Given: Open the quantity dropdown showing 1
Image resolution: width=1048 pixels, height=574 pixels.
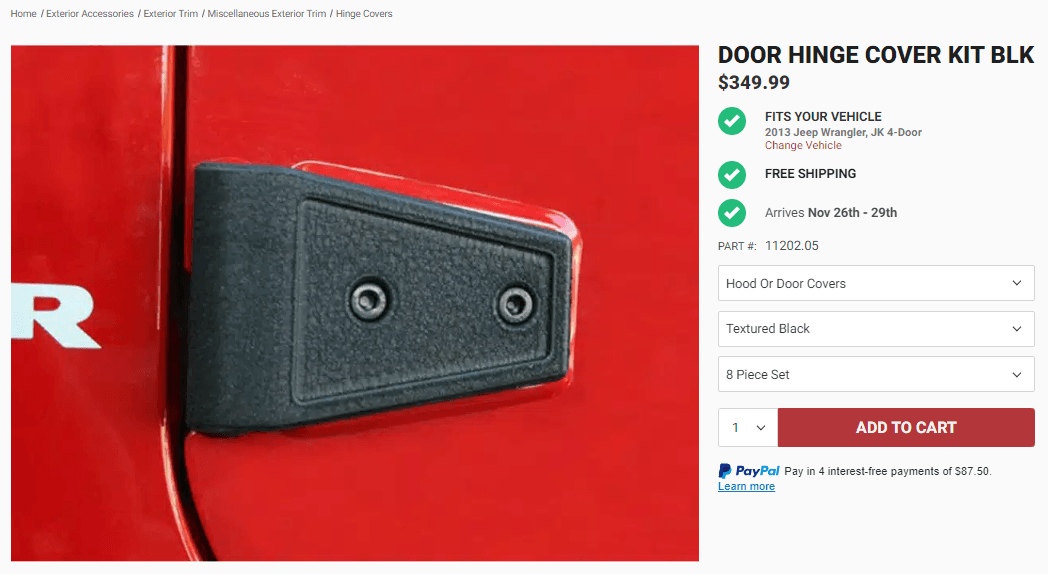Looking at the screenshot, I should pyautogui.click(x=748, y=428).
